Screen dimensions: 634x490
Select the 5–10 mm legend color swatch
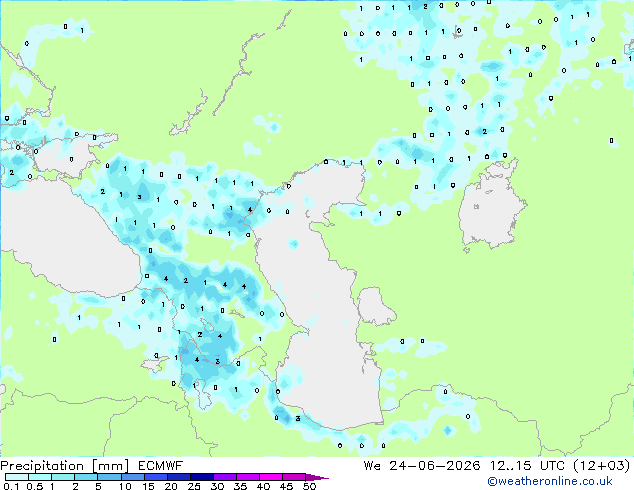(109, 477)
